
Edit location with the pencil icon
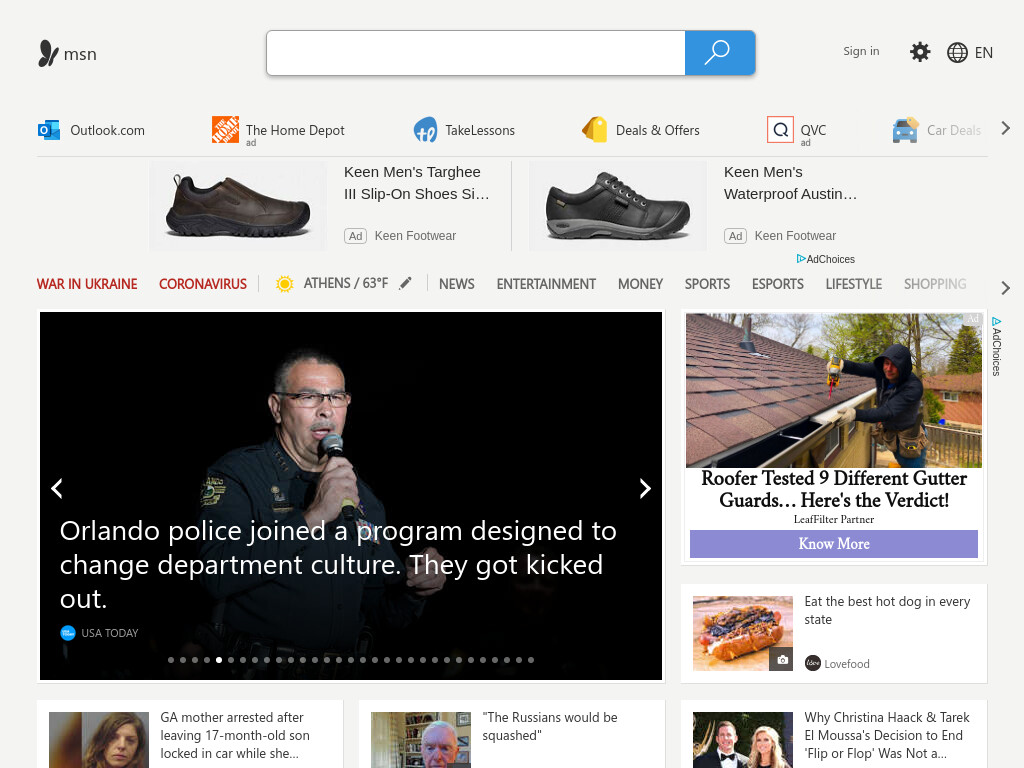(406, 283)
